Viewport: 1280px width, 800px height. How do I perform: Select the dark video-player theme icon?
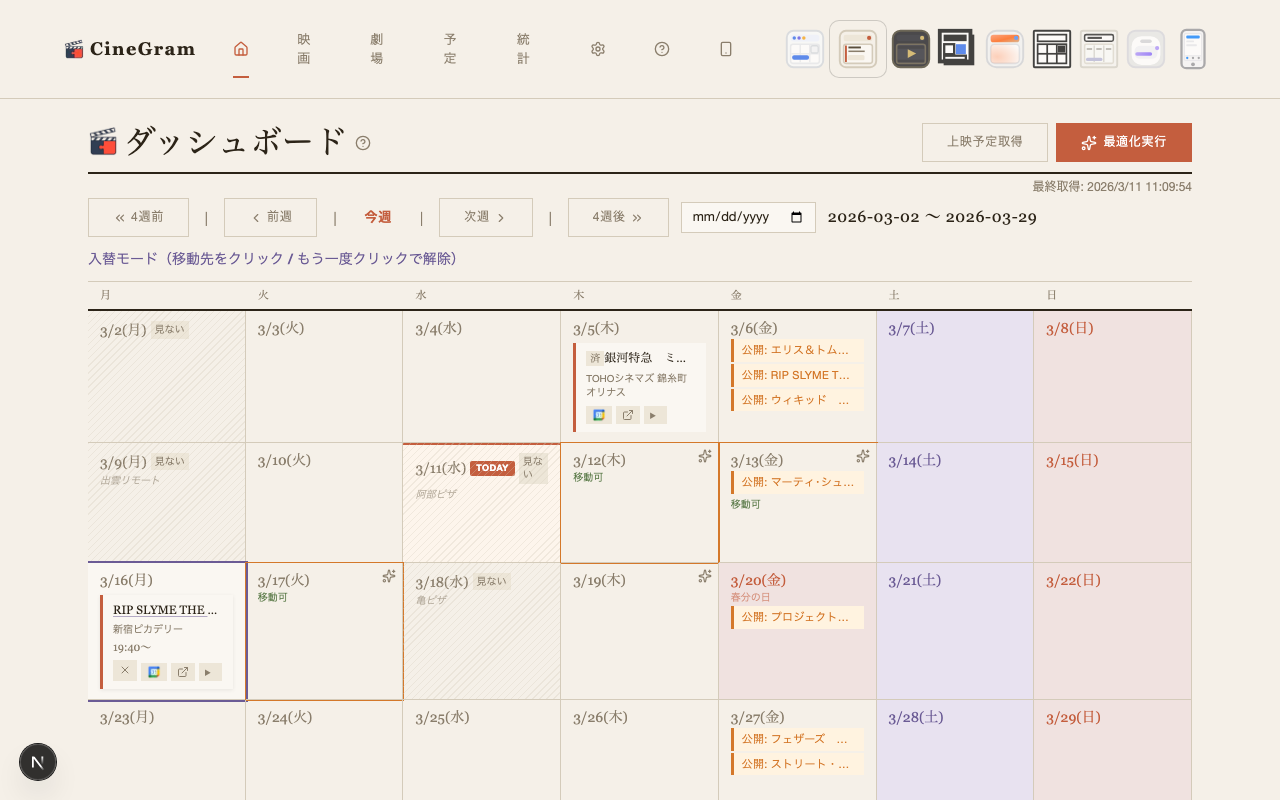pos(910,49)
